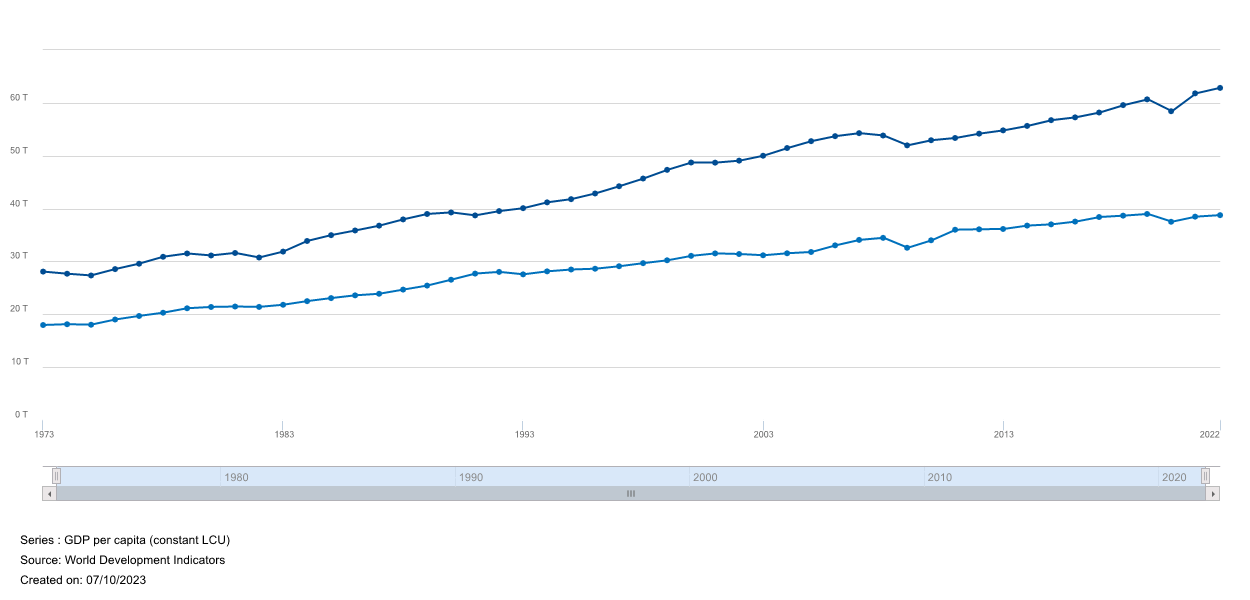Pick the 2010 marker in range navigator
The image size is (1250, 600).
[940, 477]
